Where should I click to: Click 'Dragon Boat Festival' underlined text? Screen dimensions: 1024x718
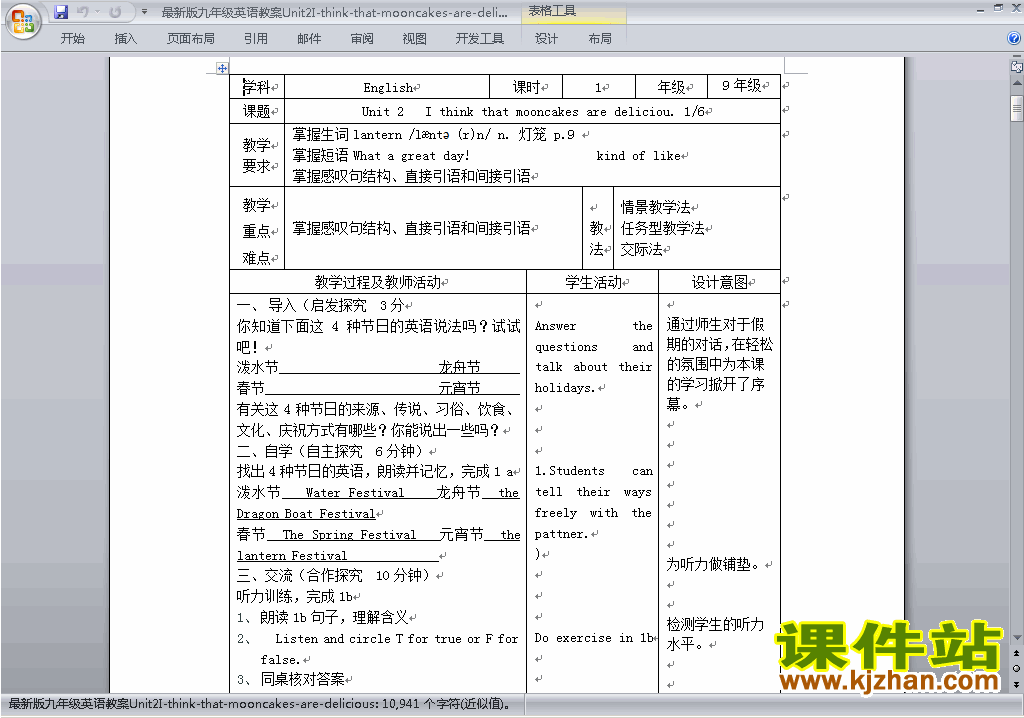pos(306,514)
